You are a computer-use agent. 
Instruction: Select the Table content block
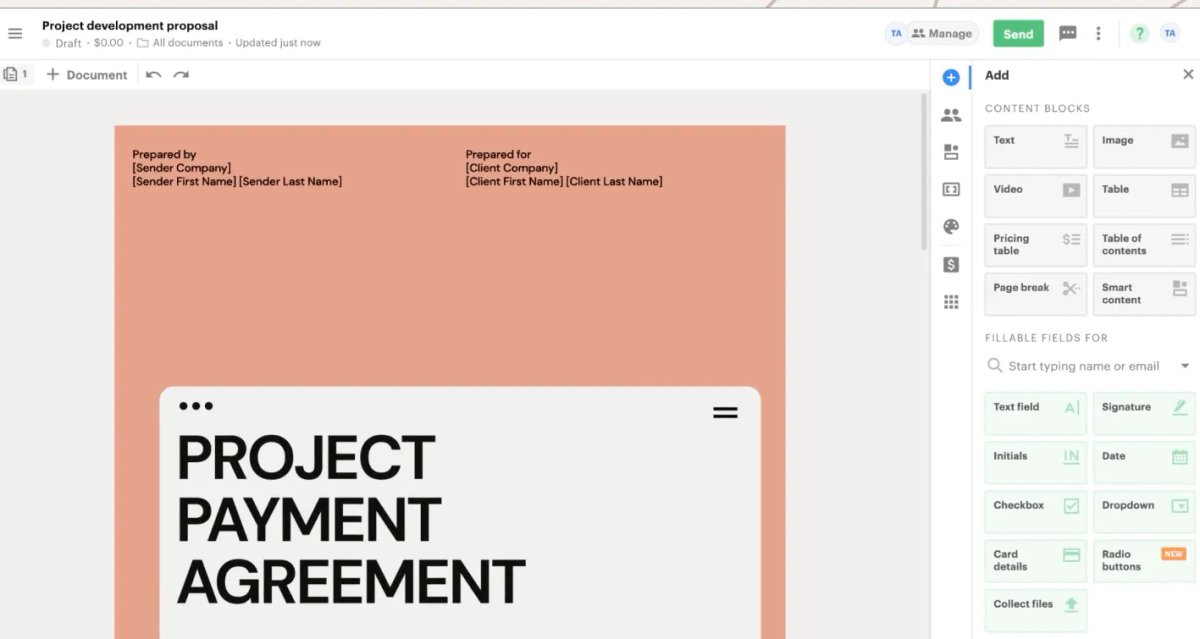(x=1144, y=195)
